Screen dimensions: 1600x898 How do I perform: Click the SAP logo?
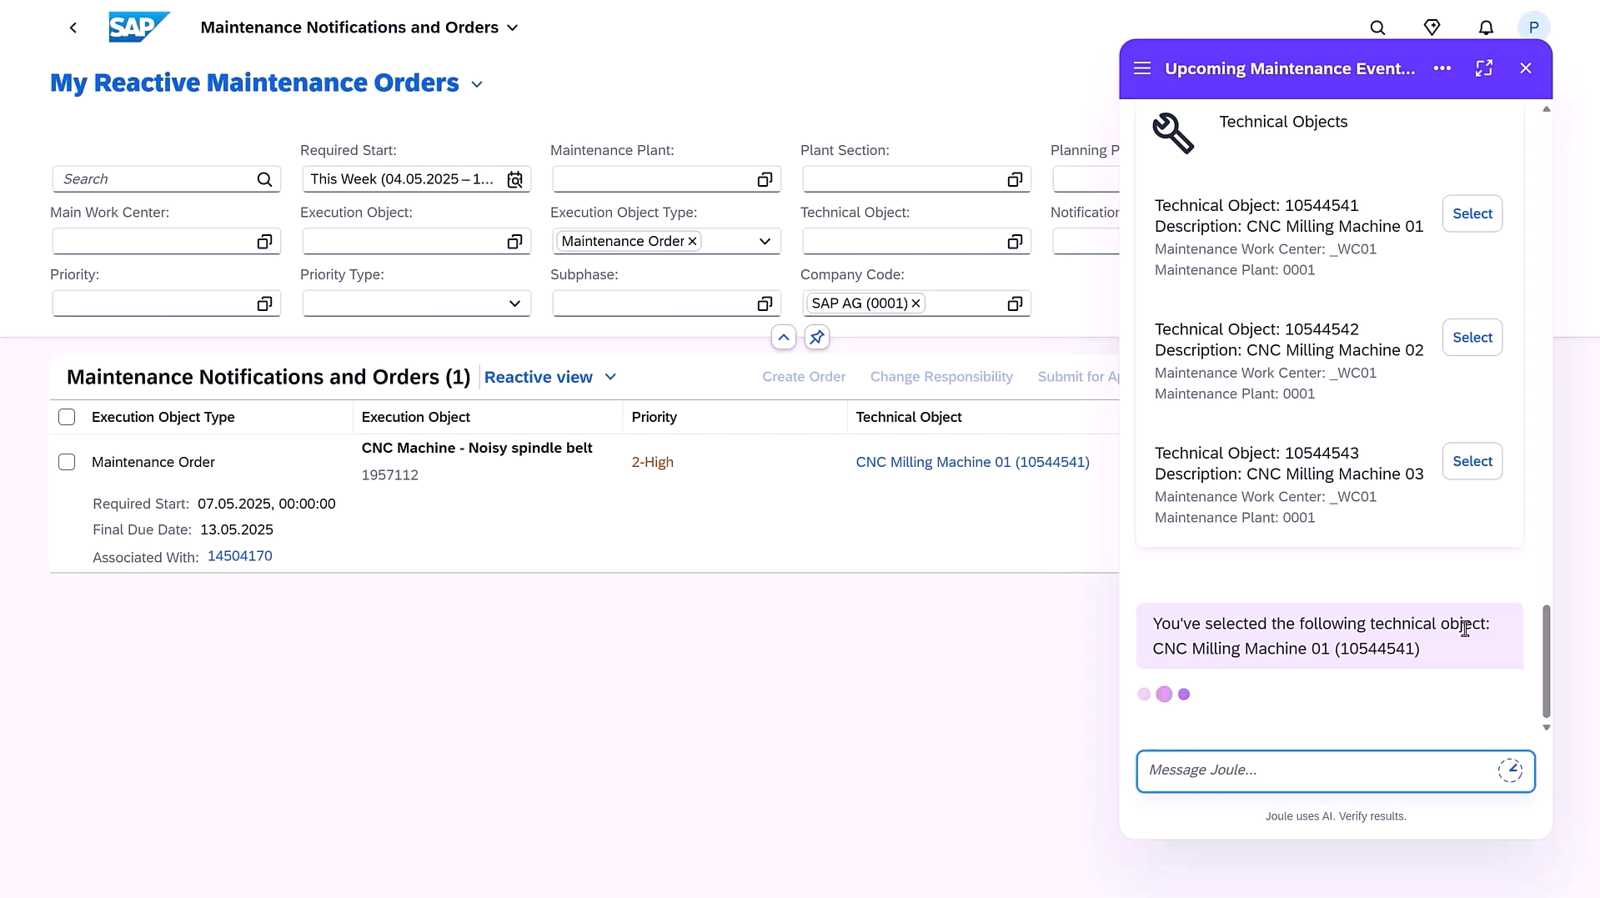(x=139, y=27)
